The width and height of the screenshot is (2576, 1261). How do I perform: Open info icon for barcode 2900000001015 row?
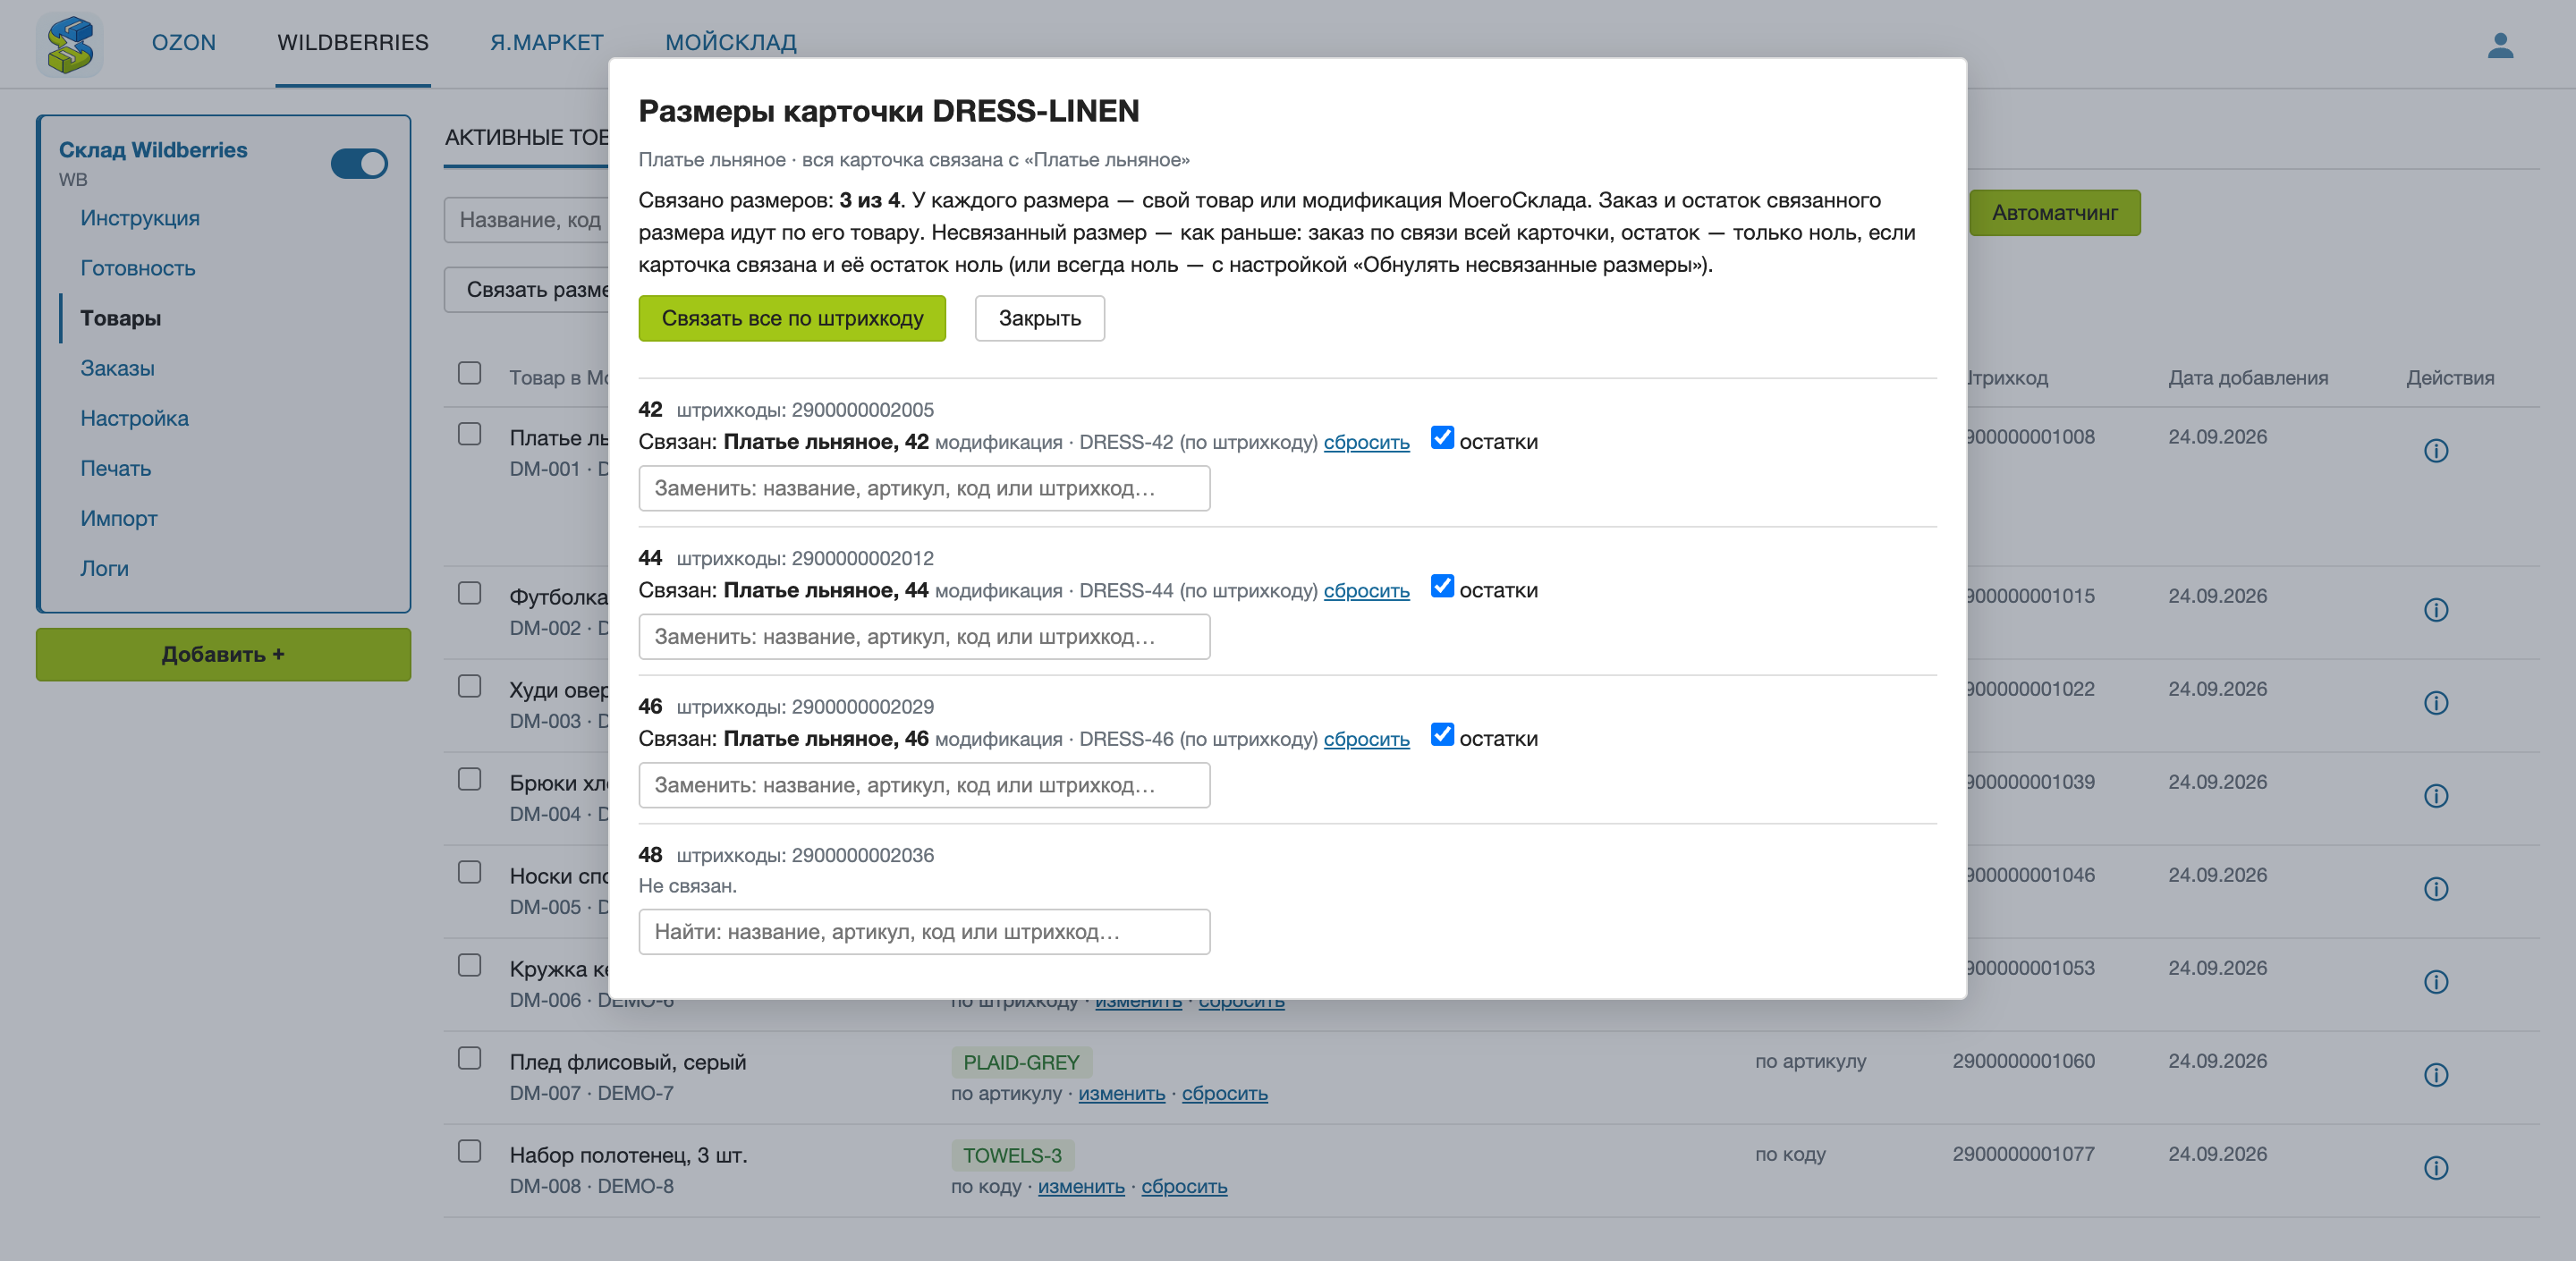(2436, 610)
